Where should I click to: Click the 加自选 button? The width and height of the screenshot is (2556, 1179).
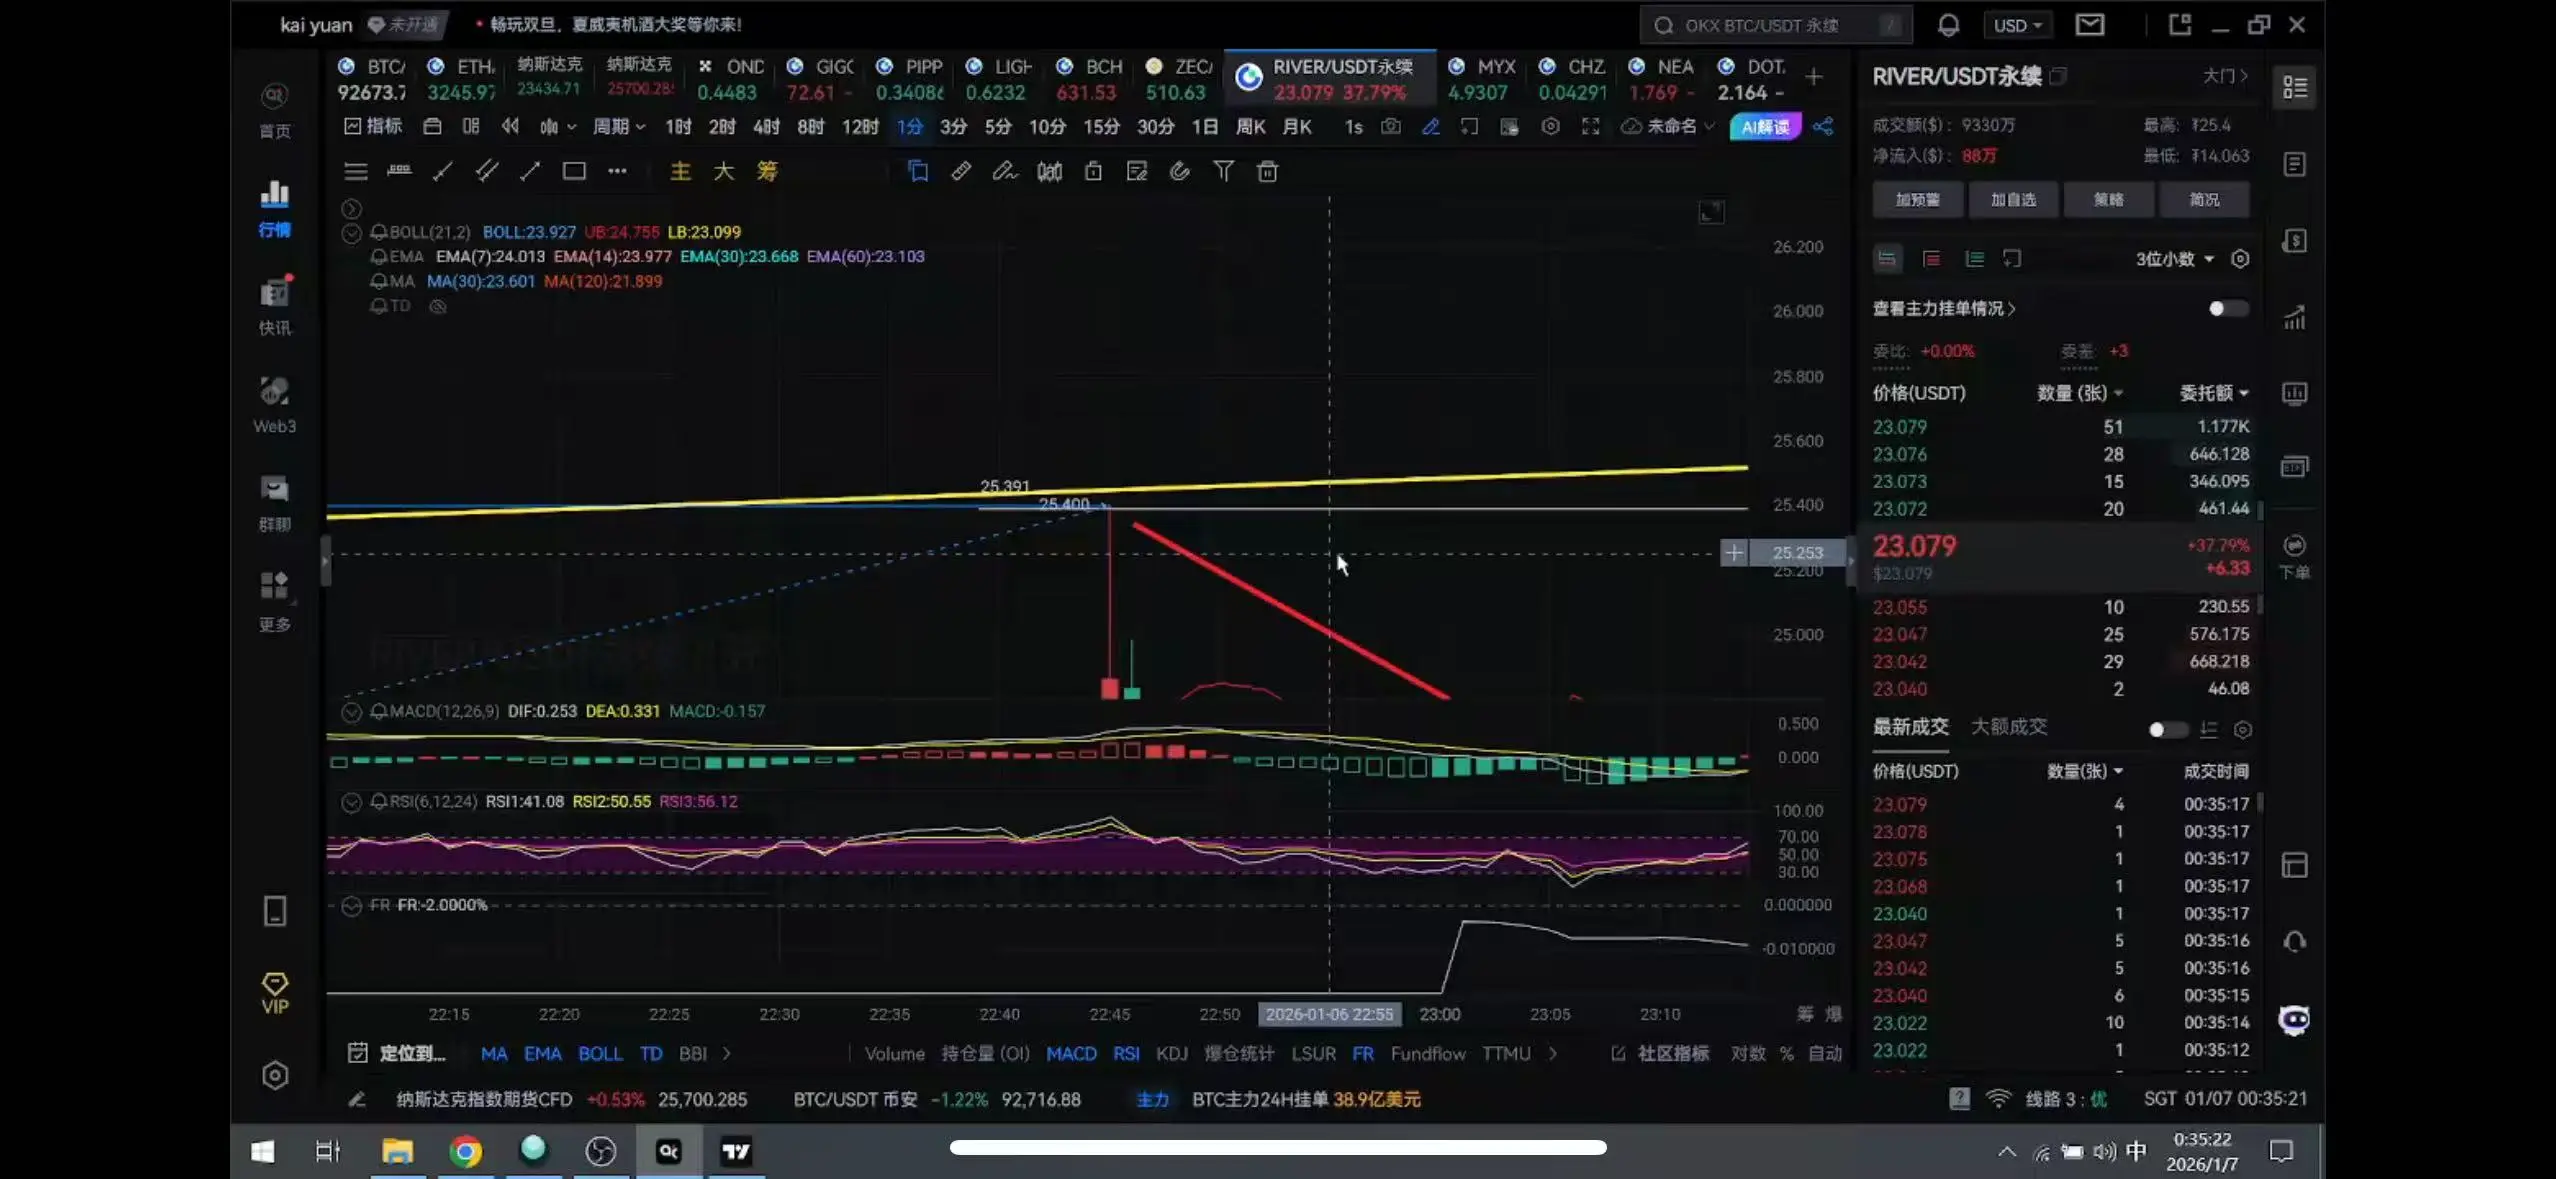tap(2012, 200)
